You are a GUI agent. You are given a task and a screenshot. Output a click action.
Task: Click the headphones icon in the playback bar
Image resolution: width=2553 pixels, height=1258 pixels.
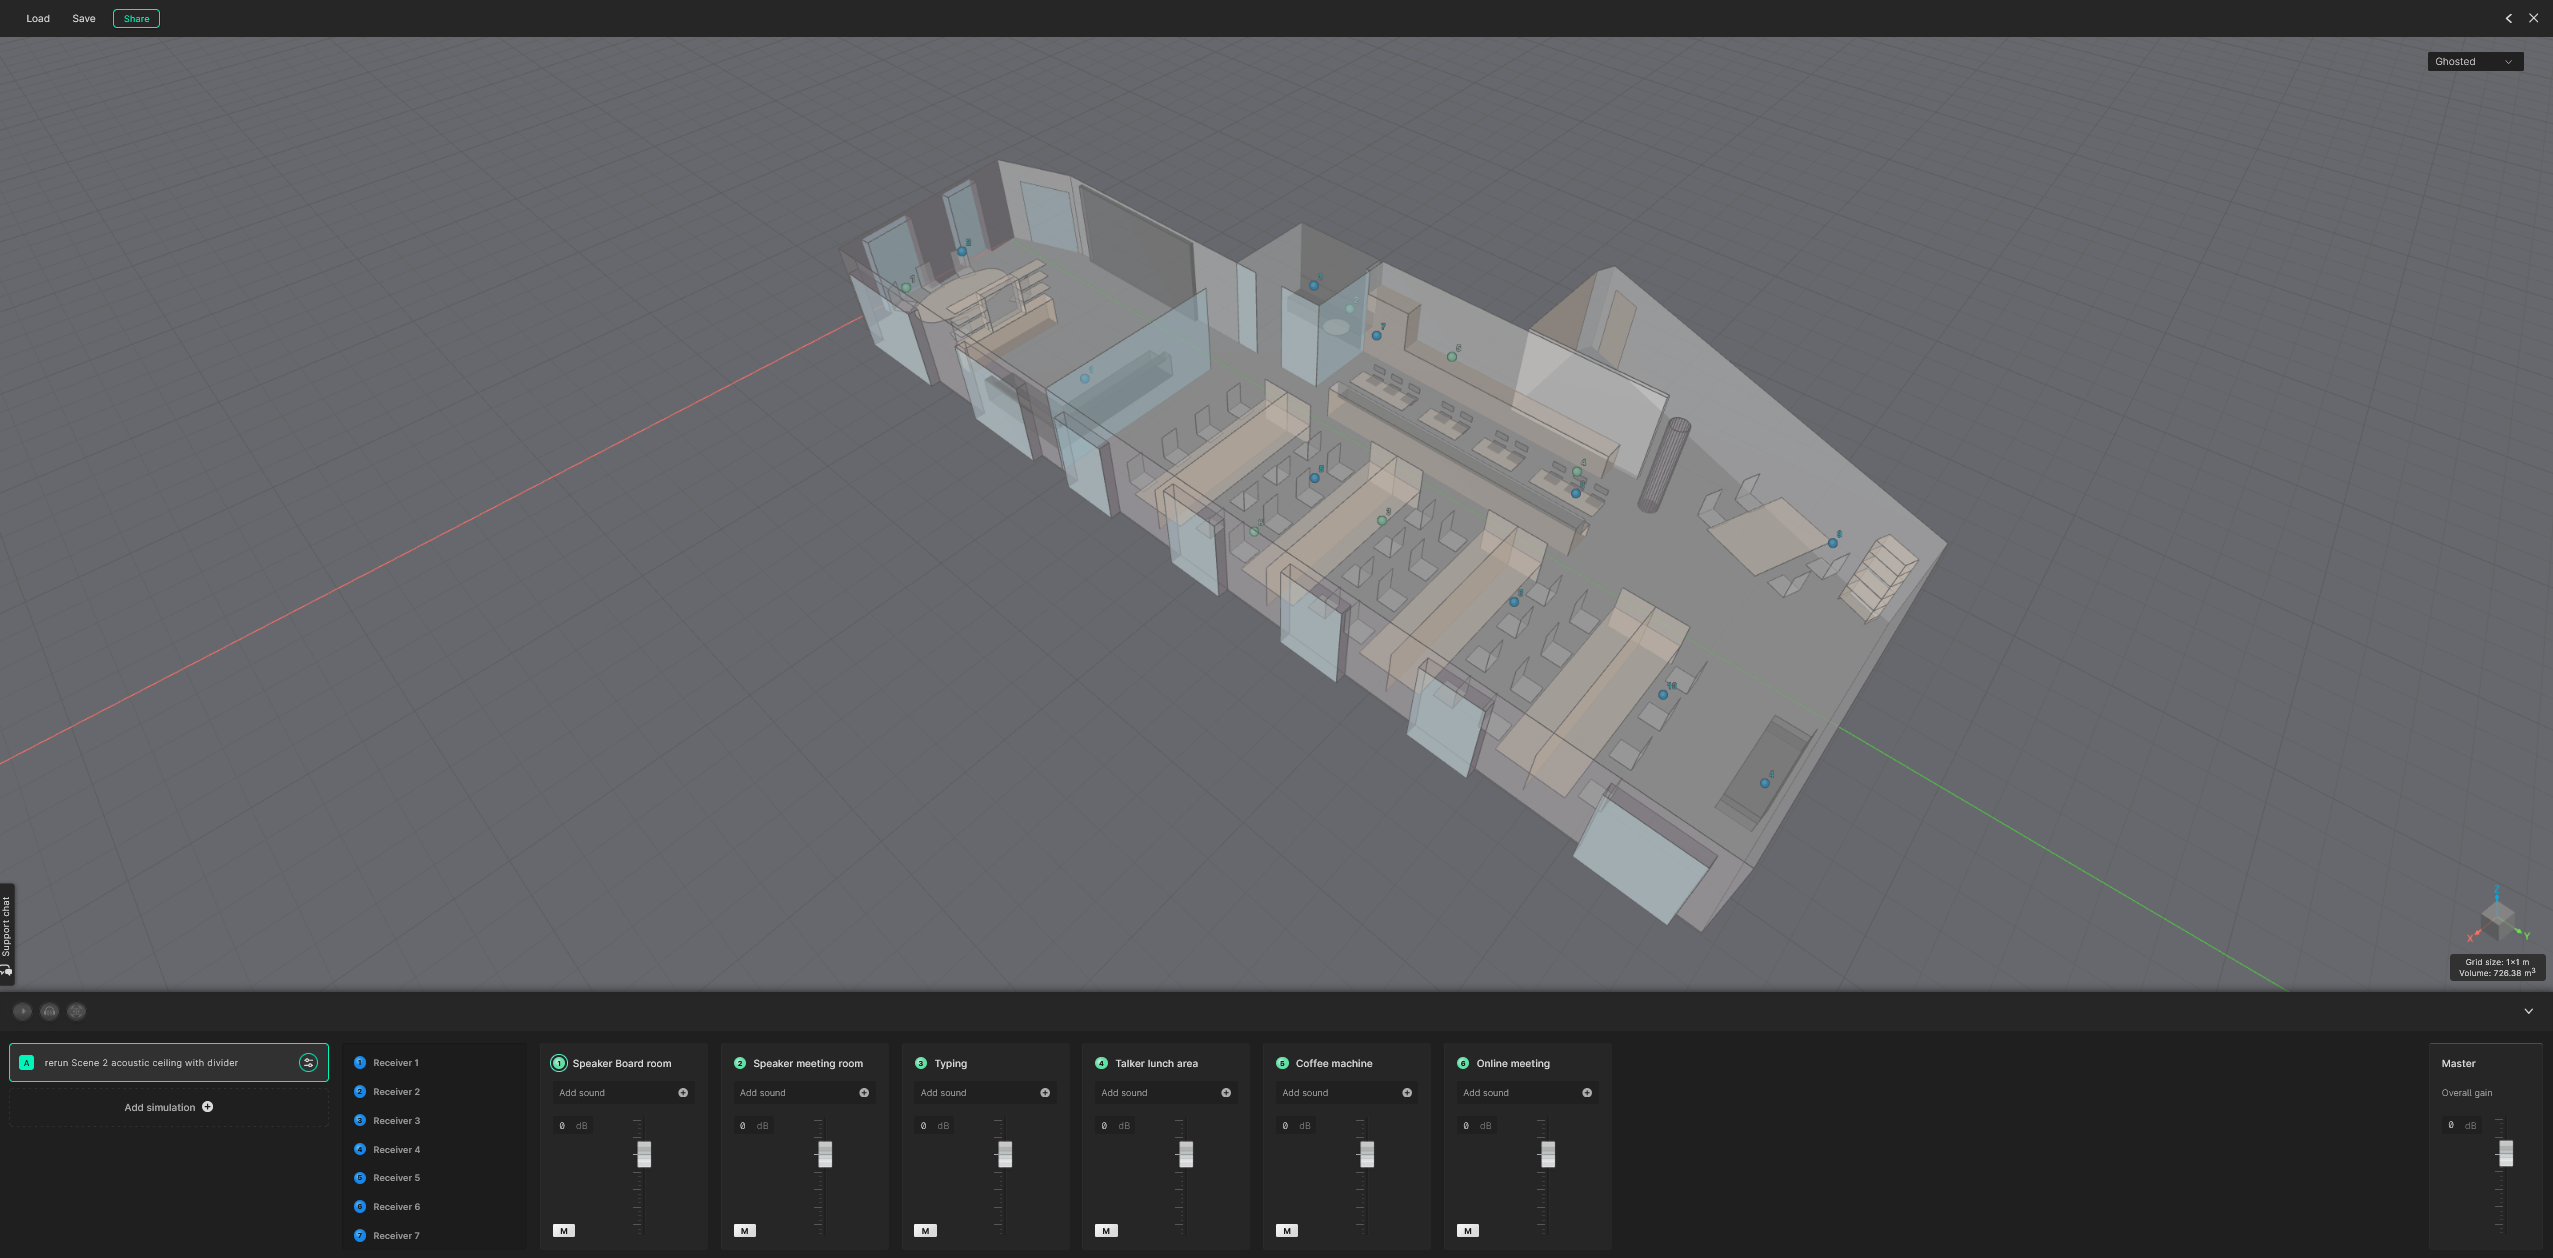pyautogui.click(x=50, y=1011)
